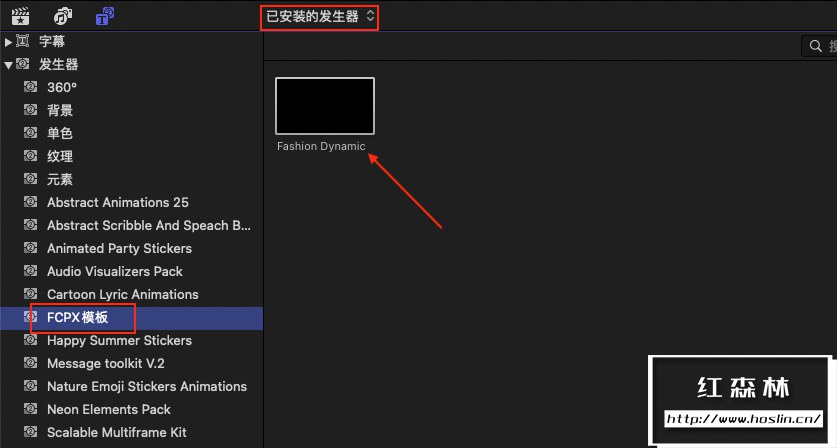The image size is (837, 448).
Task: Click the generator icon beside 背景
Action: coord(31,109)
